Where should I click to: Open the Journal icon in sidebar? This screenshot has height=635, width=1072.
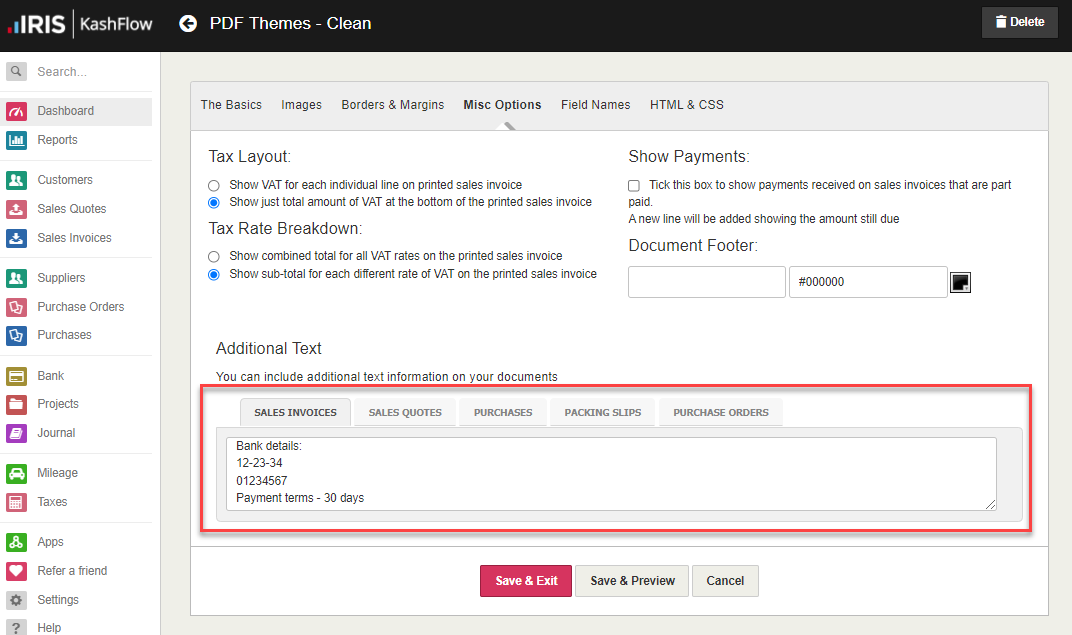pos(16,433)
